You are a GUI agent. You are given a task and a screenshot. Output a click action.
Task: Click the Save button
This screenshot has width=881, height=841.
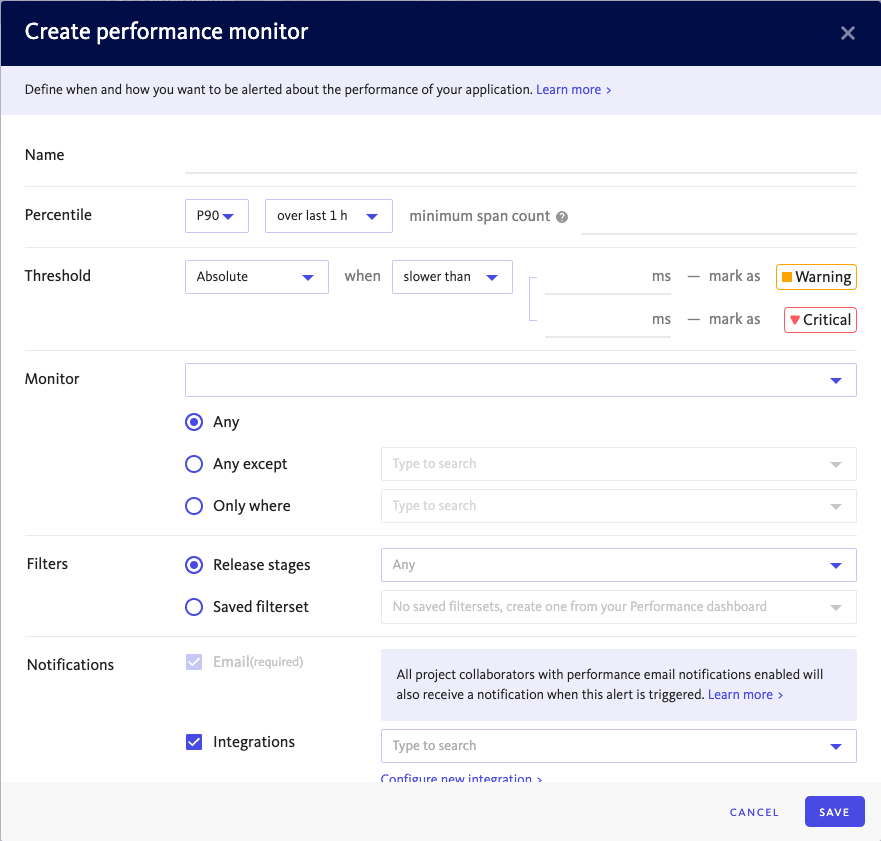(834, 812)
